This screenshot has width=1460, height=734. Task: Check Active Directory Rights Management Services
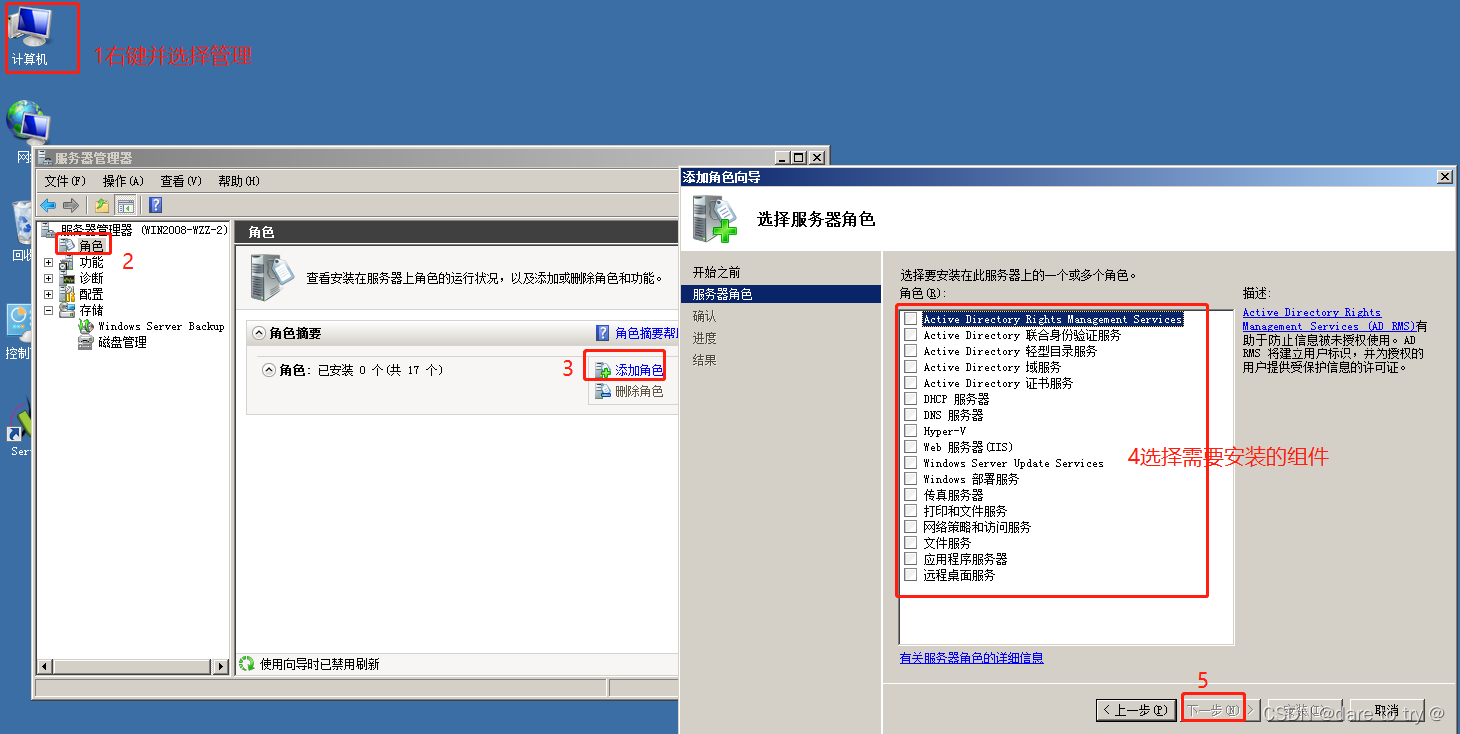pos(910,319)
